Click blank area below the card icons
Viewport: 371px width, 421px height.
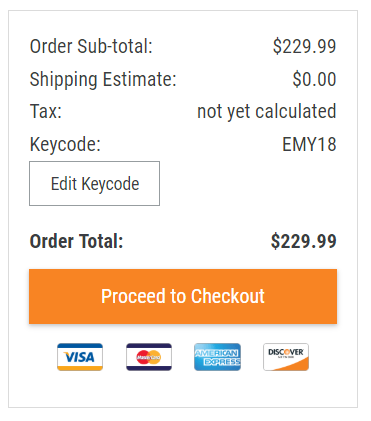pyautogui.click(x=183, y=389)
